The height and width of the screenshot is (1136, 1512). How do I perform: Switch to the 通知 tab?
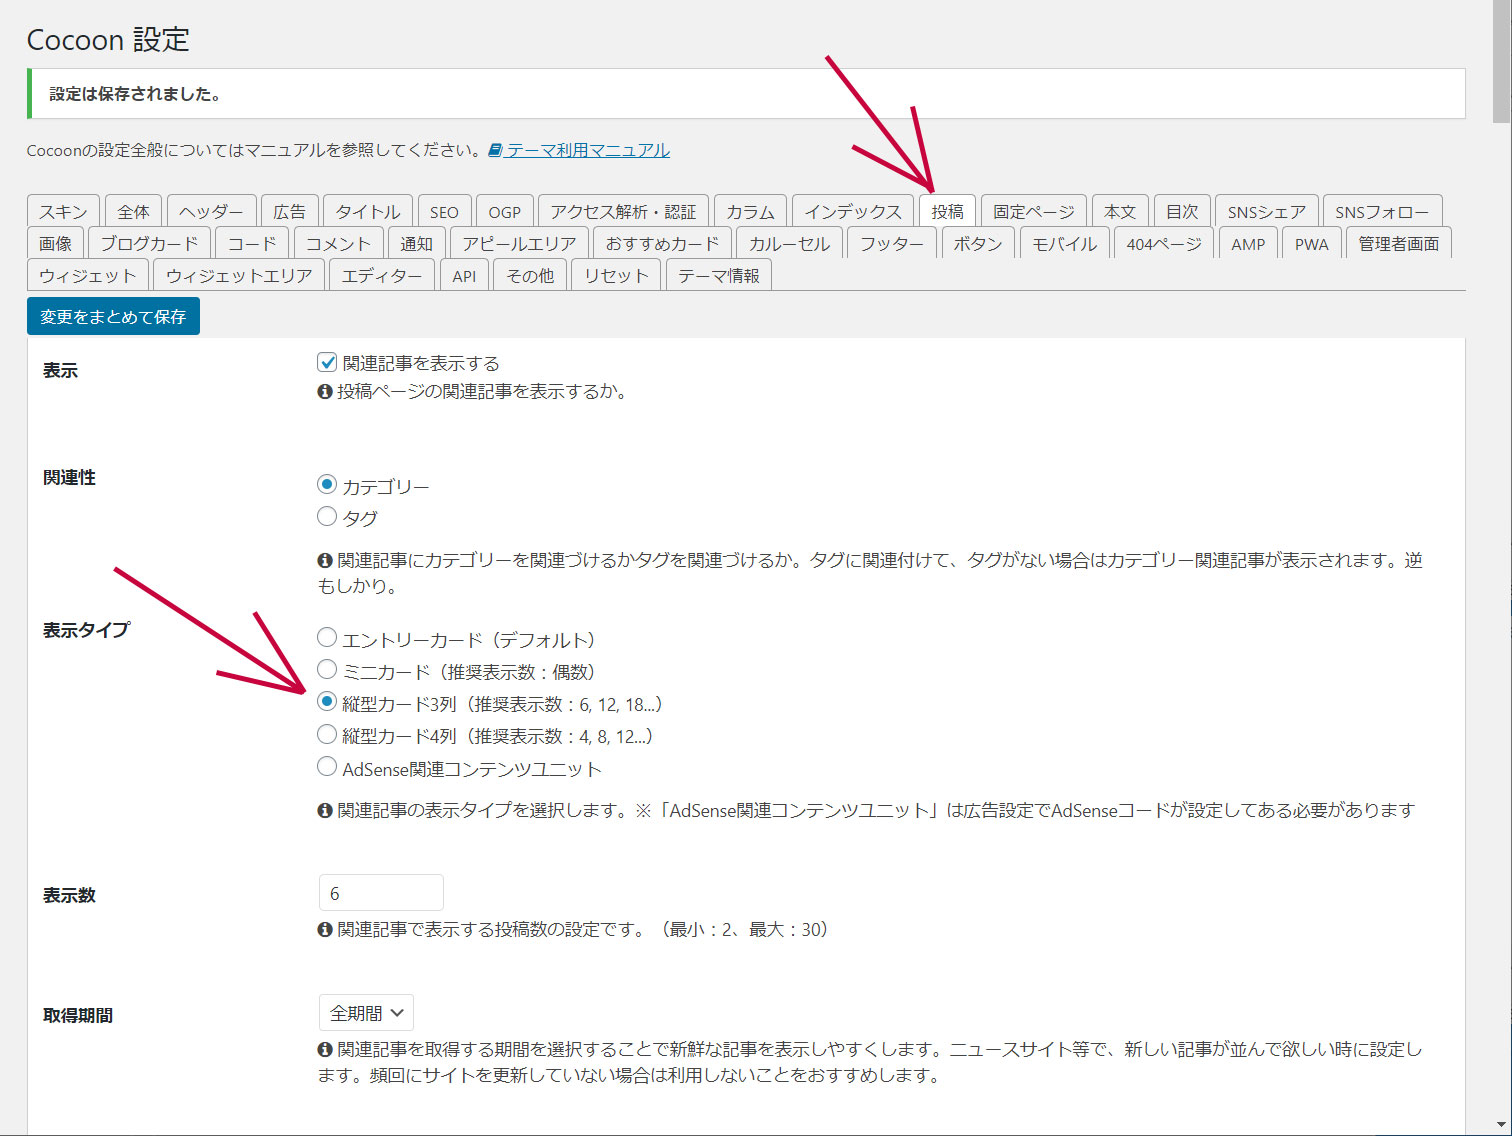[416, 243]
